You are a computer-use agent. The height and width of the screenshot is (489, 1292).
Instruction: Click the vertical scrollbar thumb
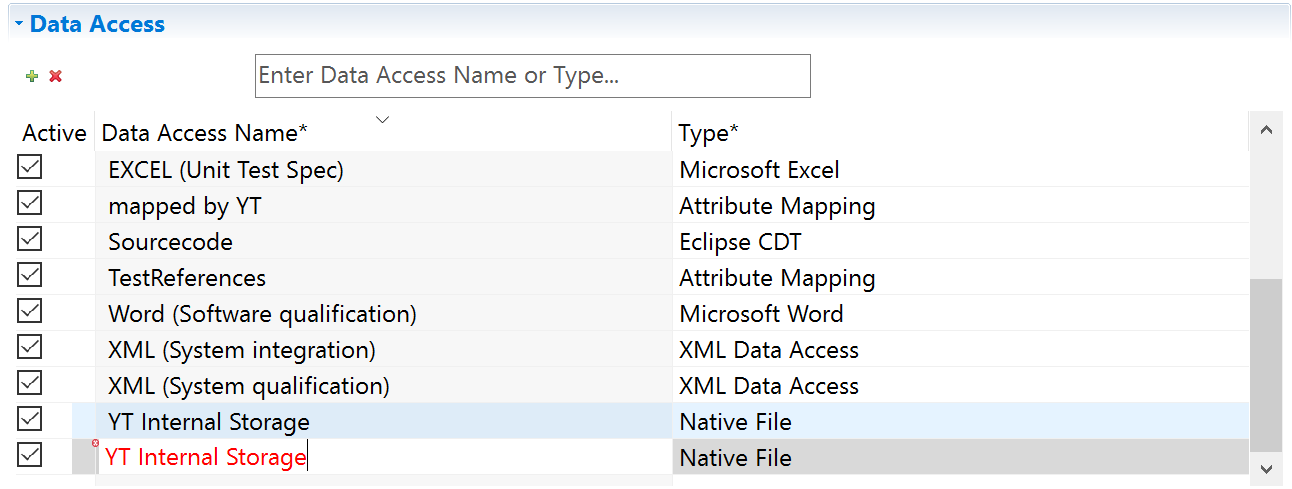(x=1265, y=364)
